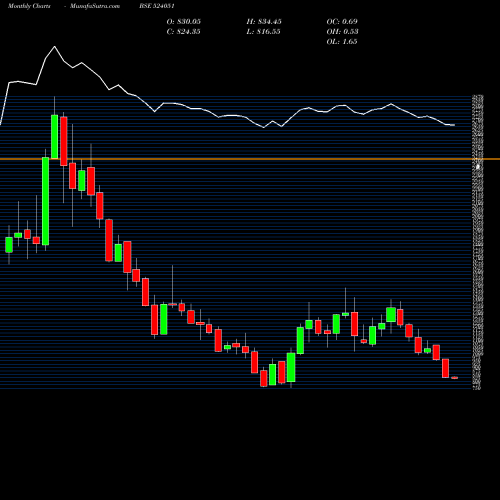Click the open price value O: 830.05

(x=184, y=22)
